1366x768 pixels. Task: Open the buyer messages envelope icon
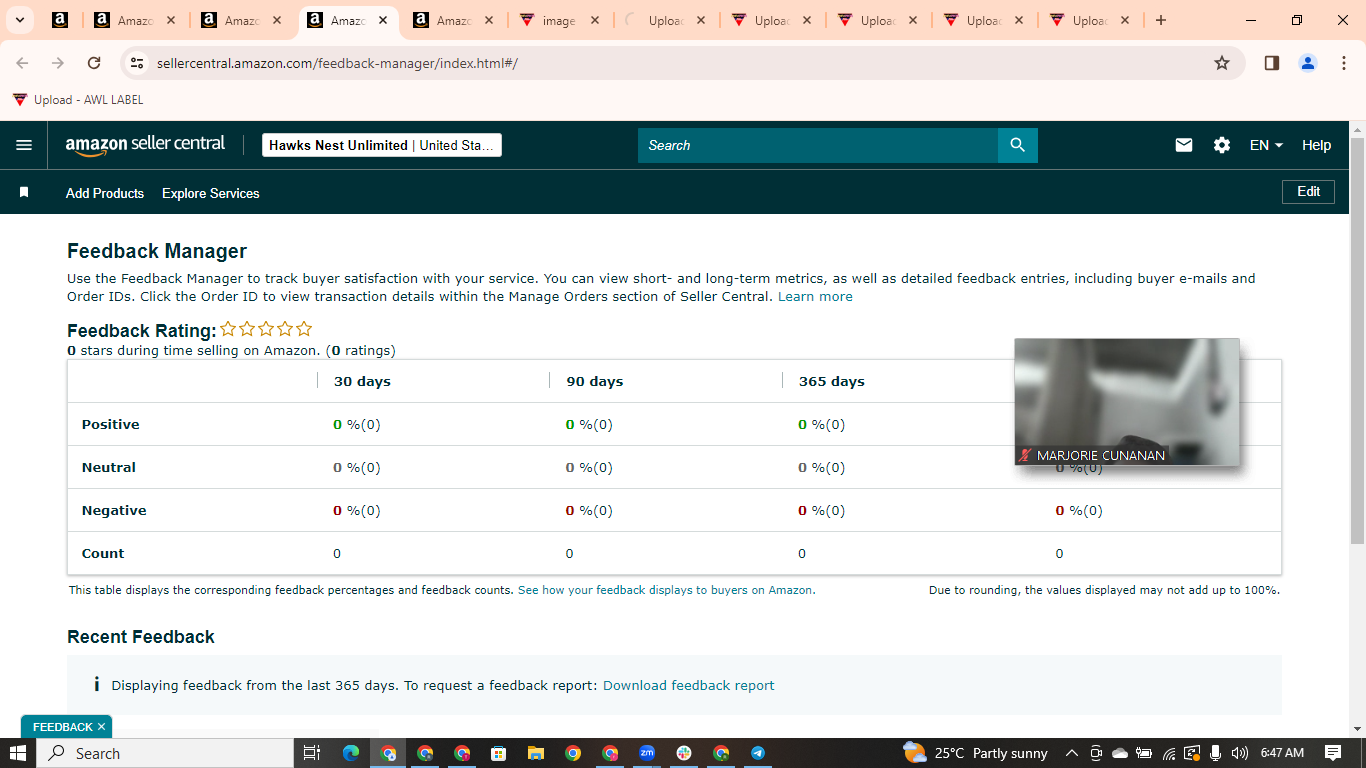point(1184,145)
